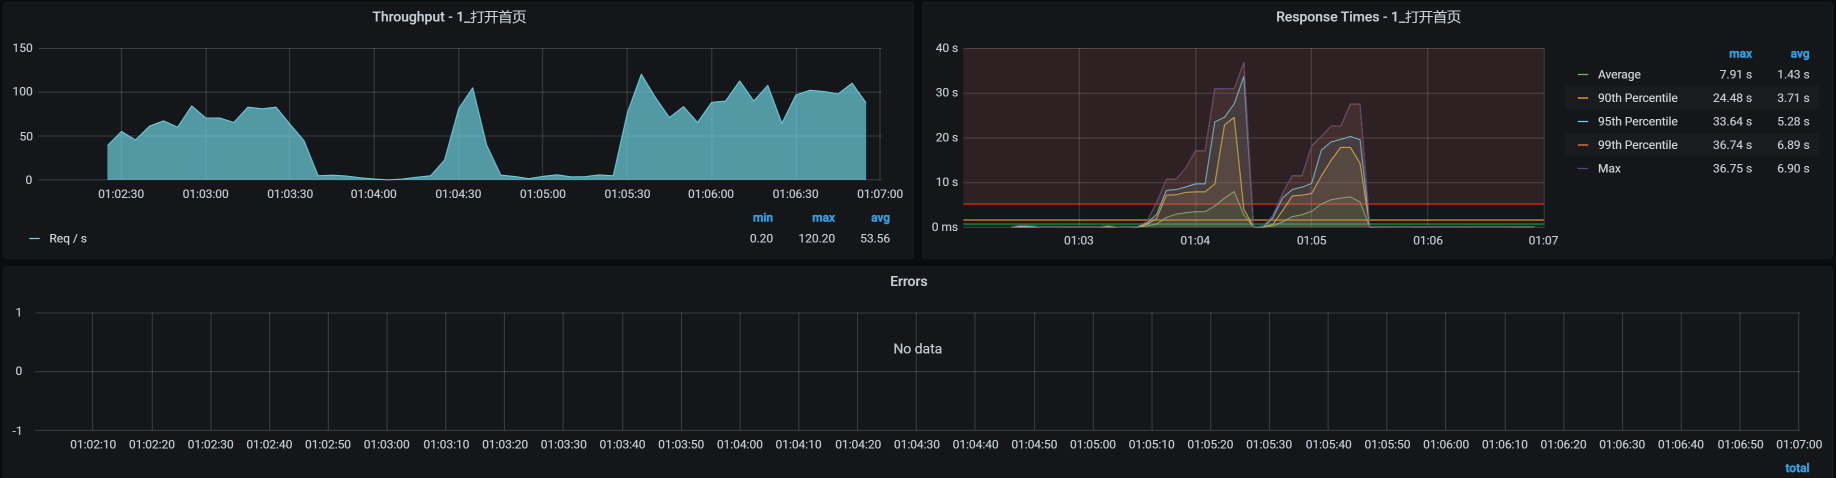Change the 95th Percentile line color icon

pos(1582,122)
